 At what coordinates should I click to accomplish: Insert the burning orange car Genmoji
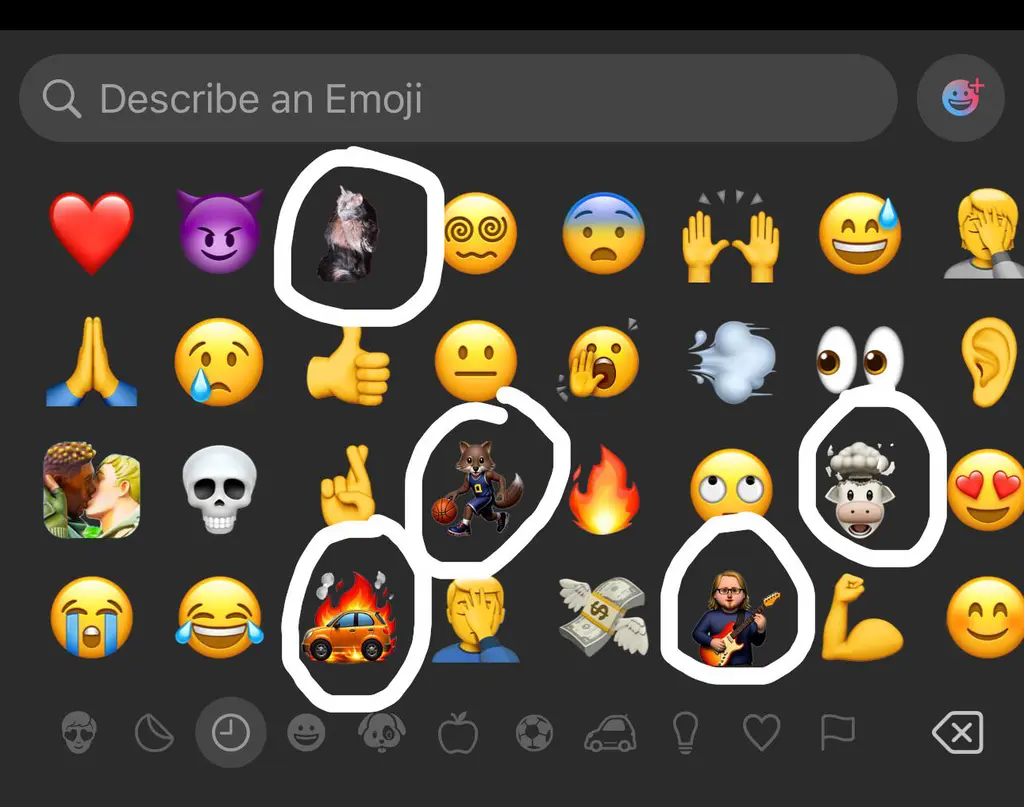pyautogui.click(x=348, y=617)
